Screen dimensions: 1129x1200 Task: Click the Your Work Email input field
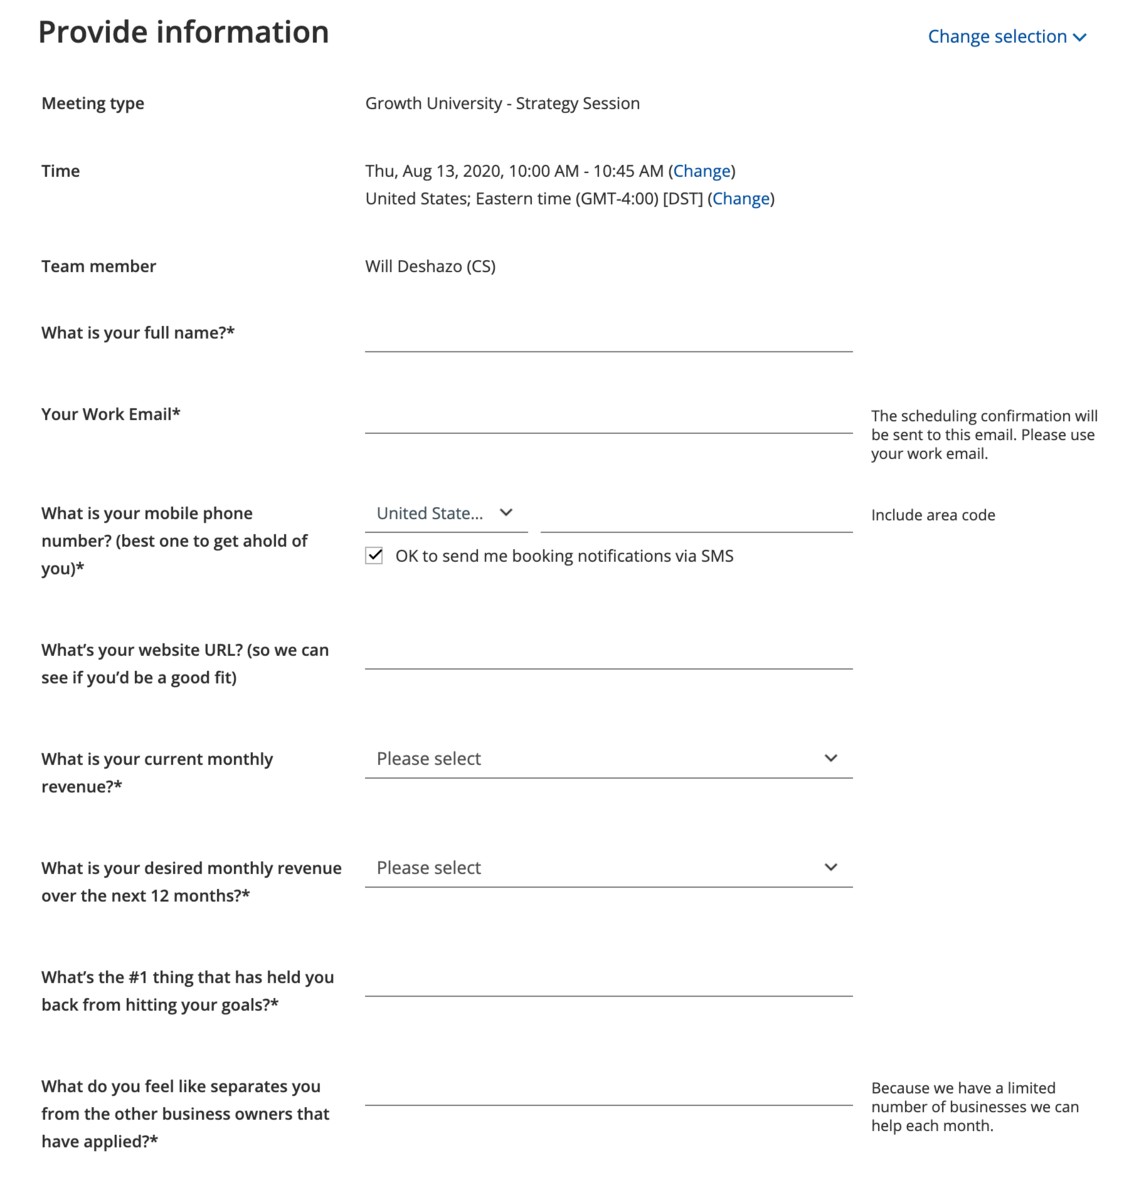coord(608,415)
